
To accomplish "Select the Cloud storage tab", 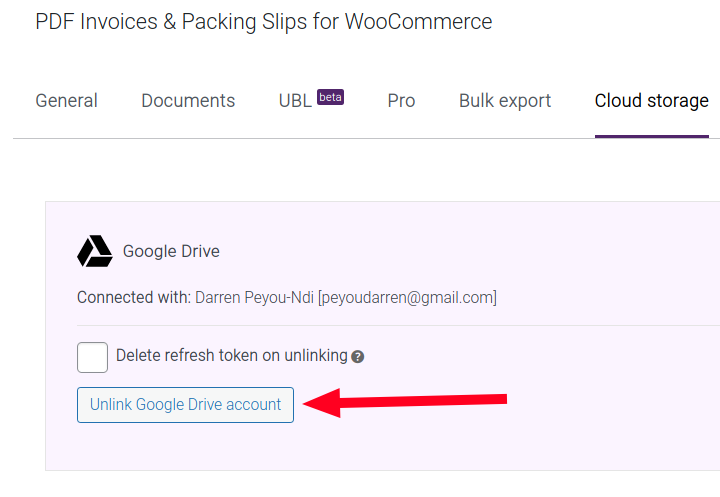I will click(x=651, y=101).
